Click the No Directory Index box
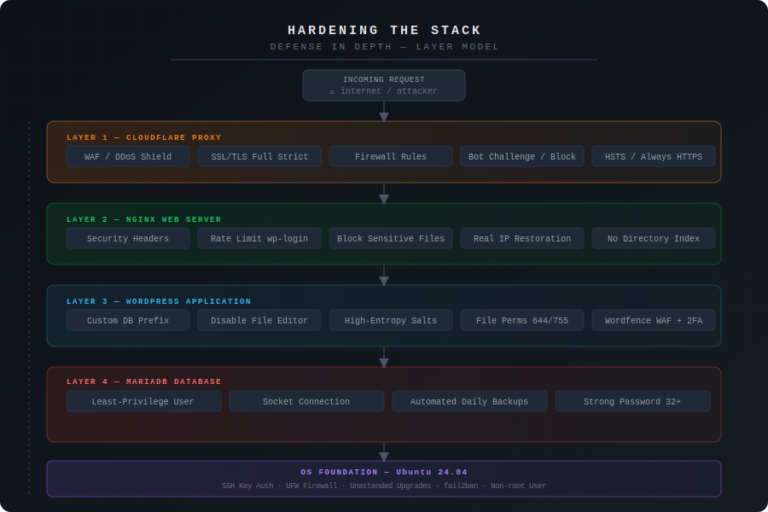 pos(653,239)
